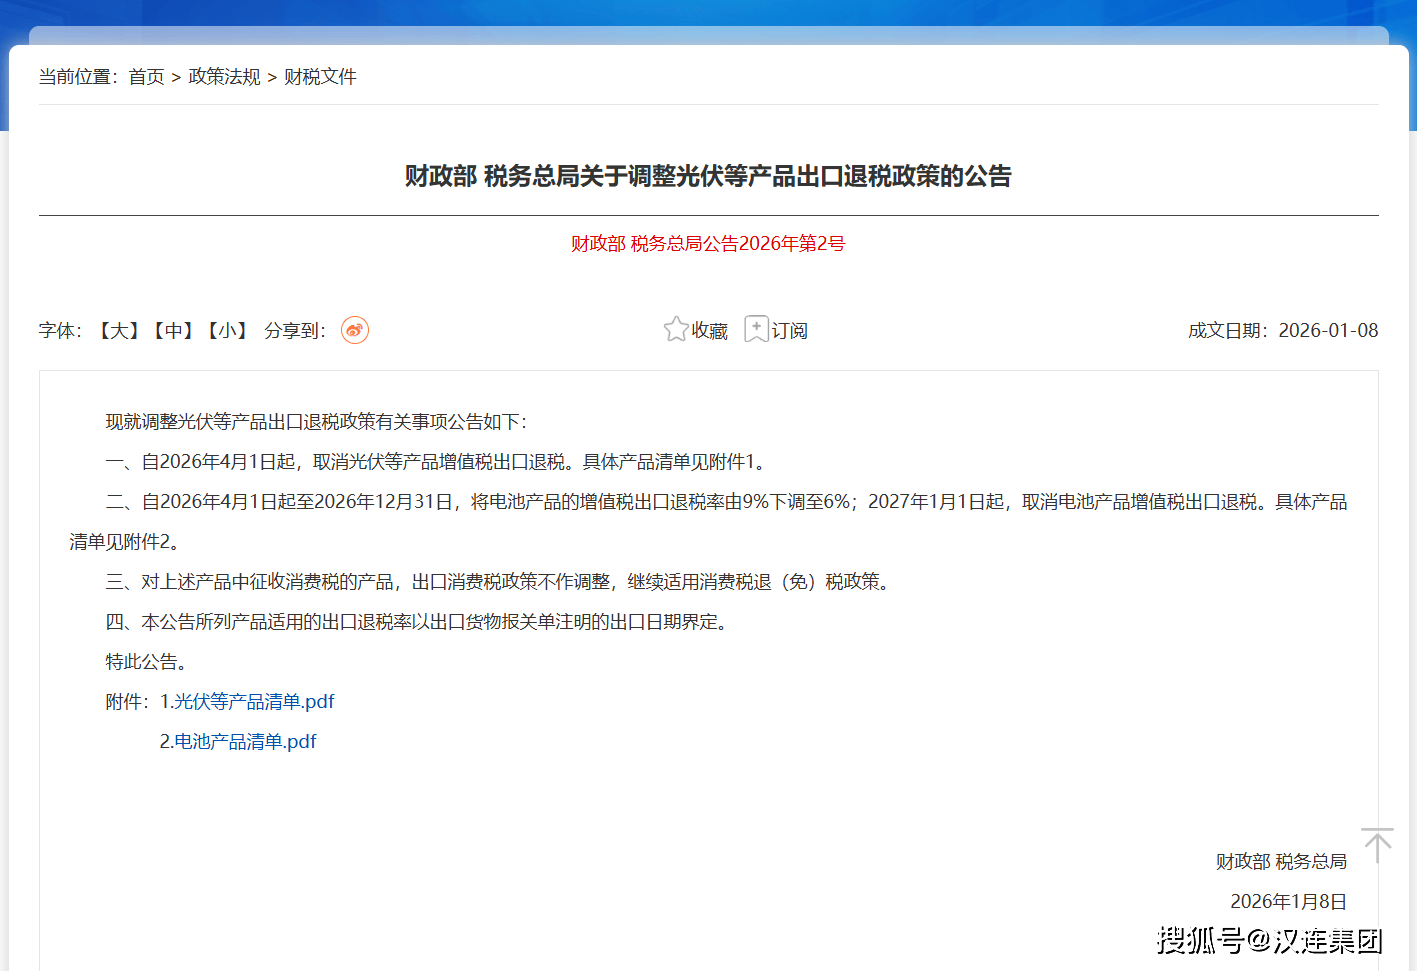
Task: Set font size to 中 (medium)
Action: point(173,331)
